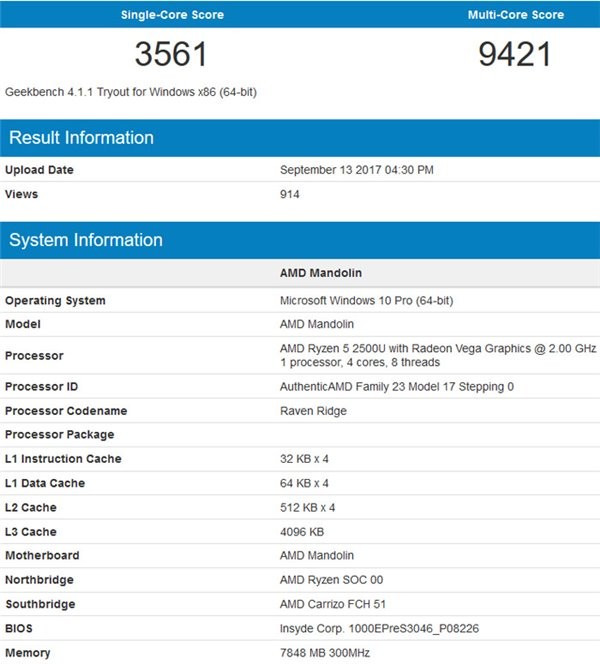Select the AMD Carrizo FCH 51 value
The width and height of the screenshot is (600, 664).
point(333,604)
